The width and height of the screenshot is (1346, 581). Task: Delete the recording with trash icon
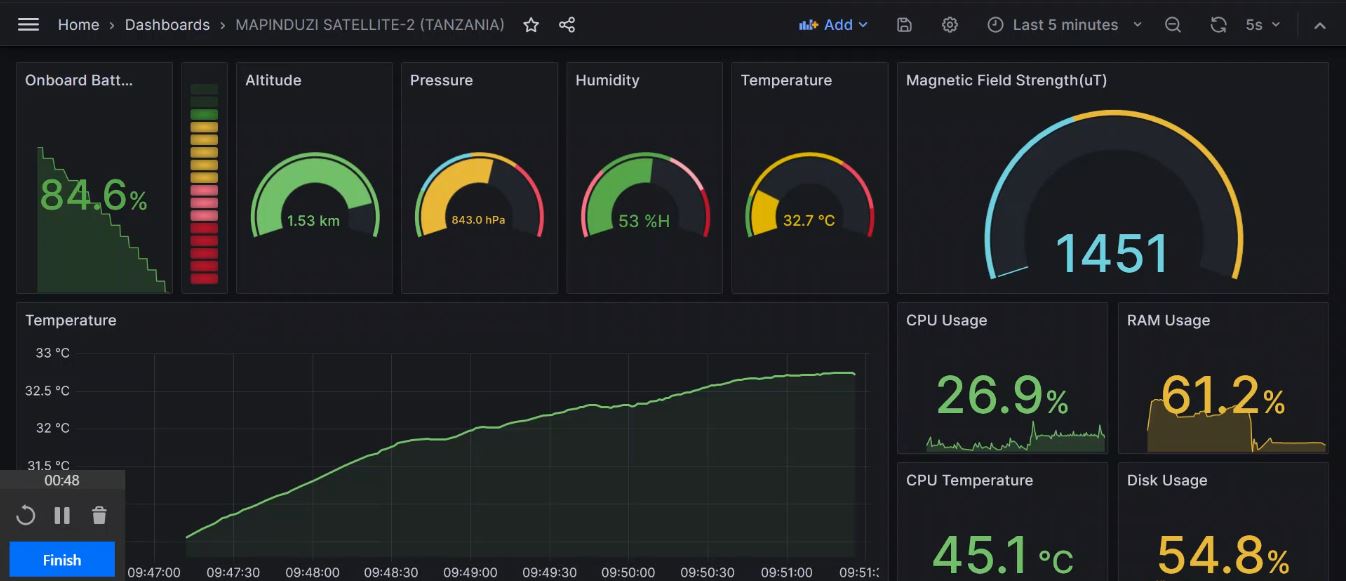[x=99, y=516]
